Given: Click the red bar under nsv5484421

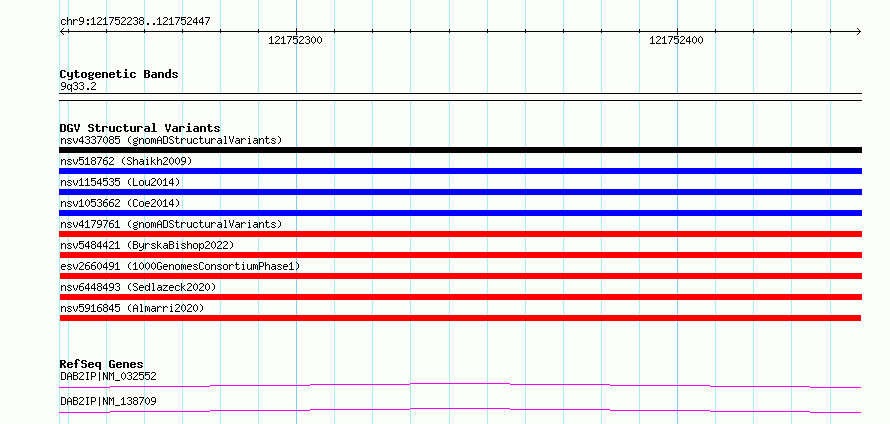Looking at the screenshot, I should [461, 255].
